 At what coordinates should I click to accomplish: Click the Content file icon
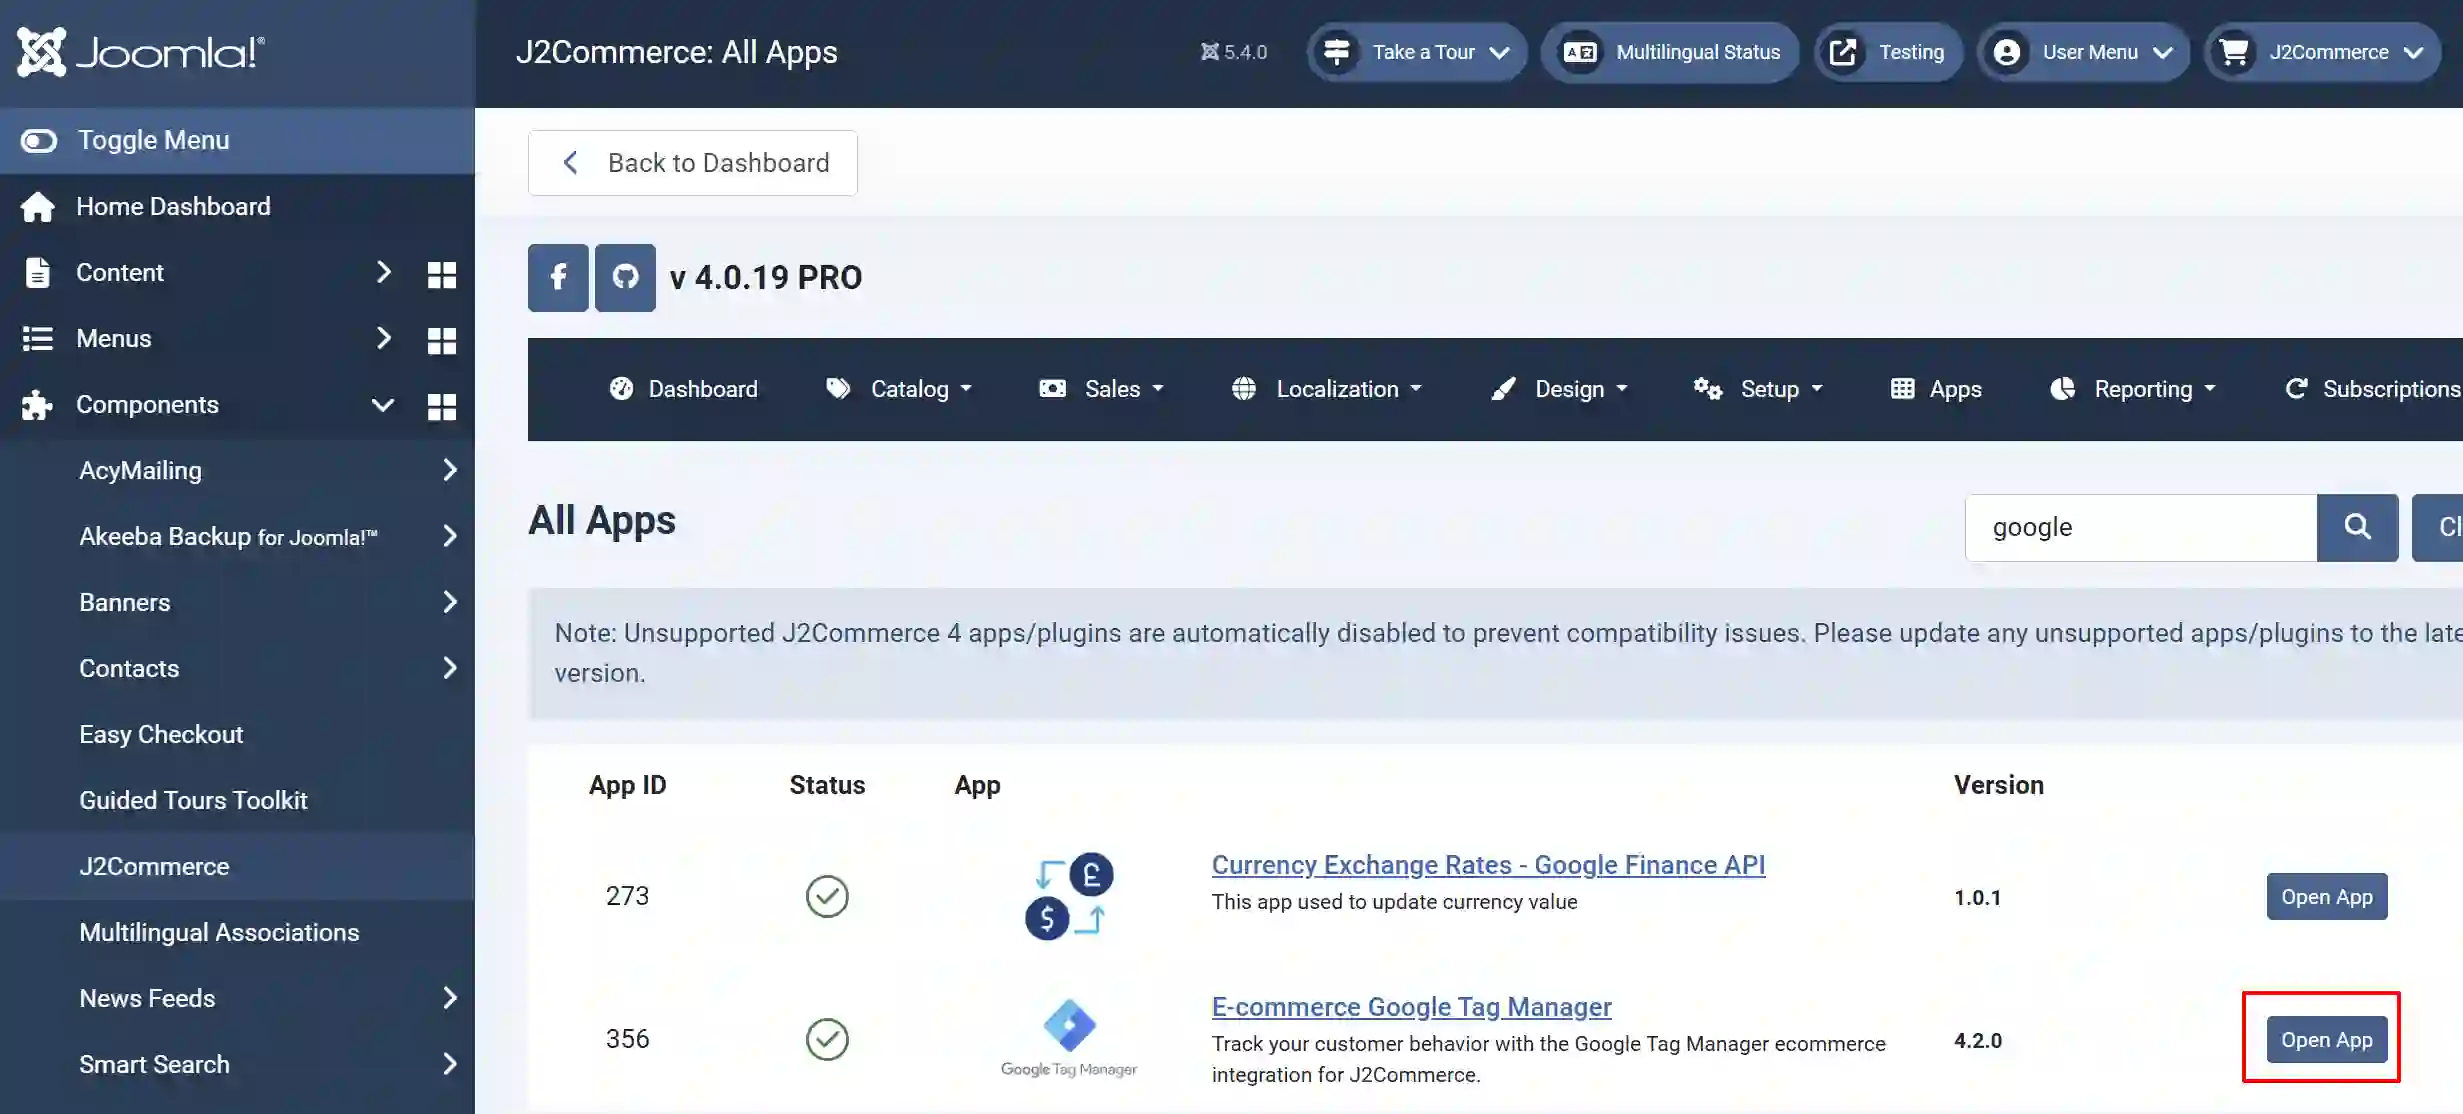coord(38,272)
